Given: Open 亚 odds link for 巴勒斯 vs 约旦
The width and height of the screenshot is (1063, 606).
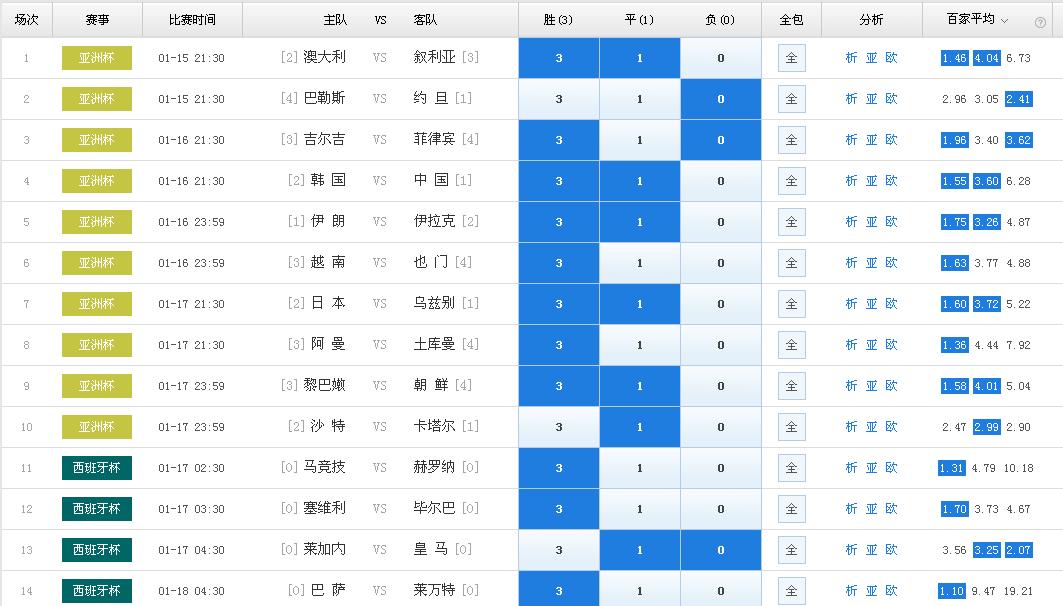Looking at the screenshot, I should 871,99.
